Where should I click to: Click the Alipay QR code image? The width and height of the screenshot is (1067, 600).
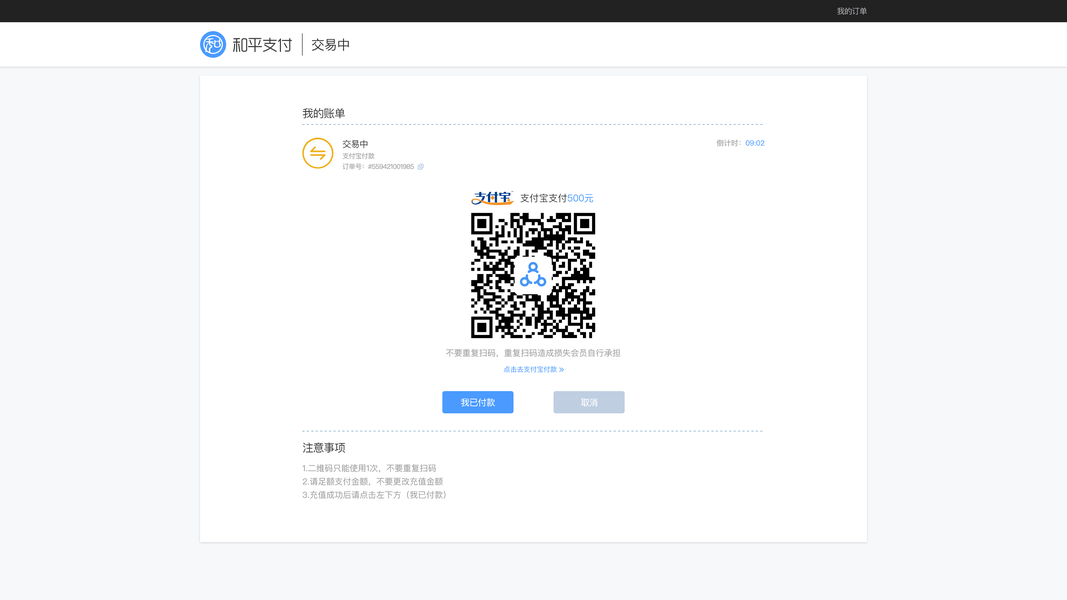pyautogui.click(x=533, y=275)
